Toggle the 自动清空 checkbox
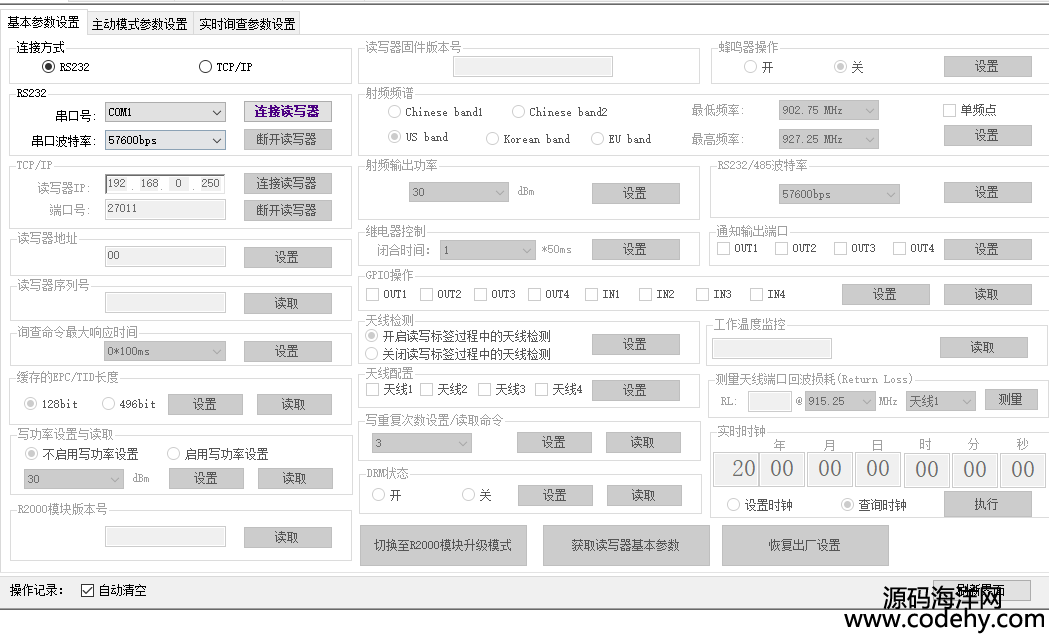Screen dimensions: 1049x639 87,590
